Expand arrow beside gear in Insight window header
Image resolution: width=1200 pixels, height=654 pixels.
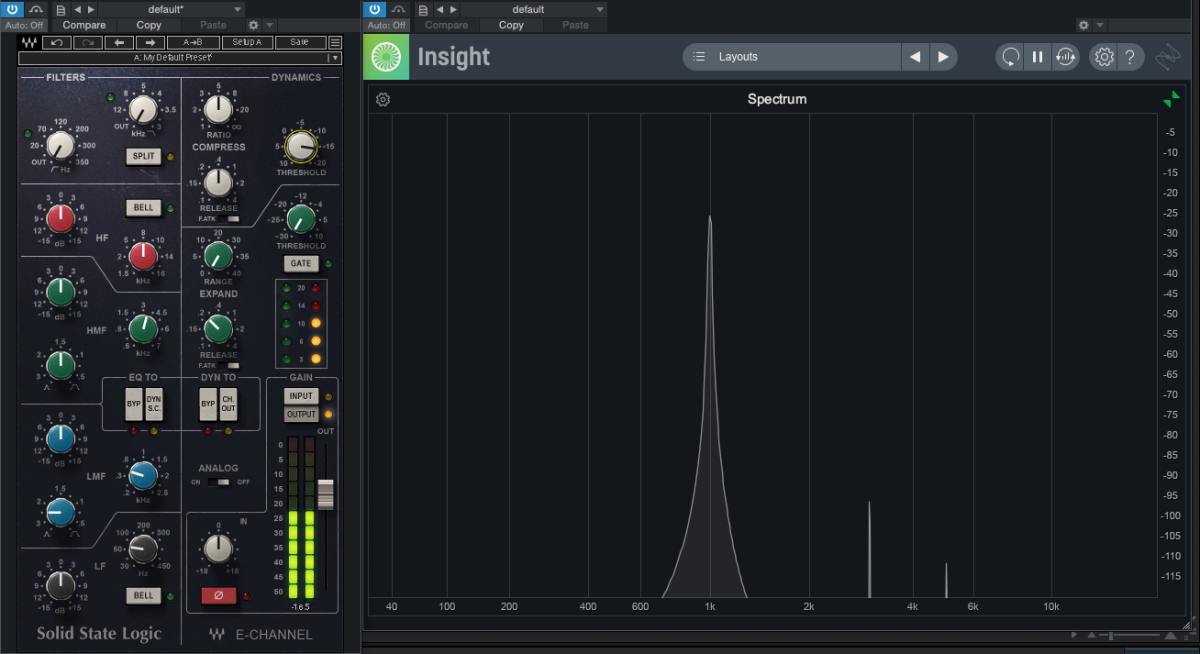coord(1100,25)
